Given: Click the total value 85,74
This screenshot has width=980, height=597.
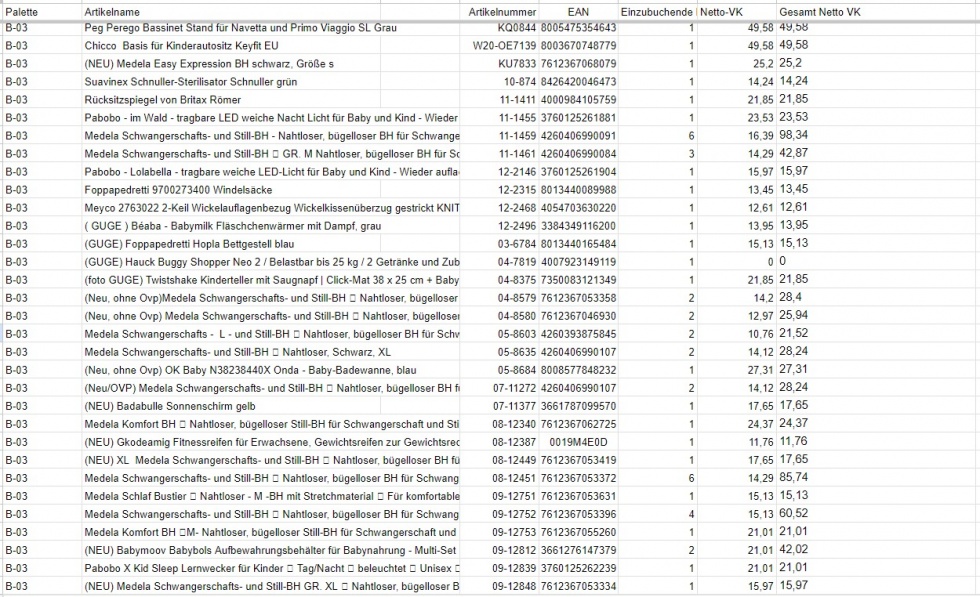Looking at the screenshot, I should [x=794, y=478].
